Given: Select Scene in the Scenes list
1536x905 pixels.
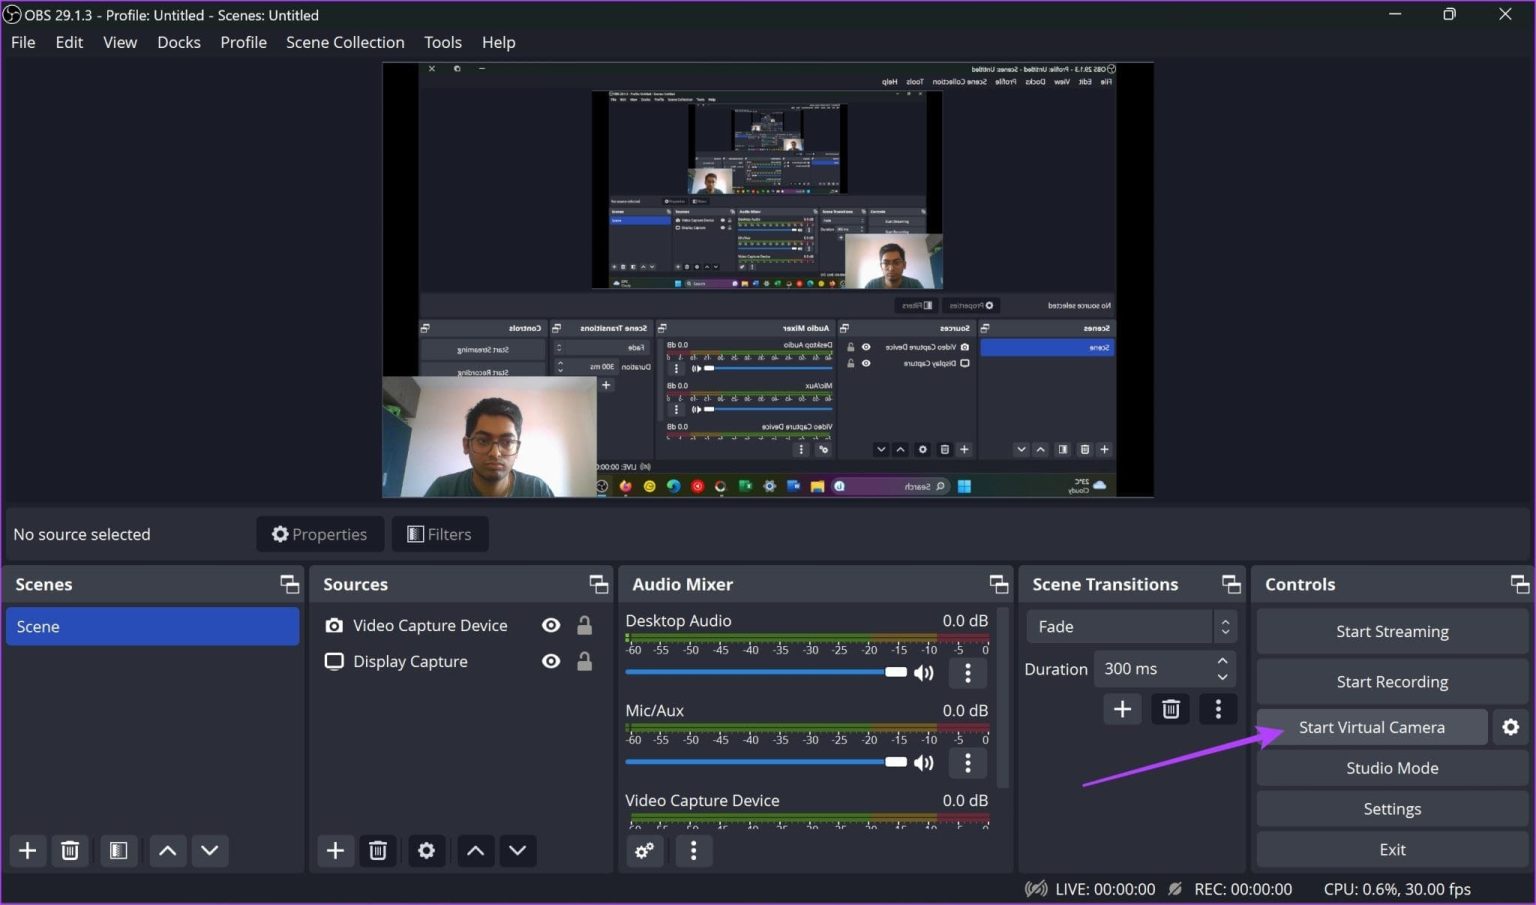Looking at the screenshot, I should coord(152,626).
